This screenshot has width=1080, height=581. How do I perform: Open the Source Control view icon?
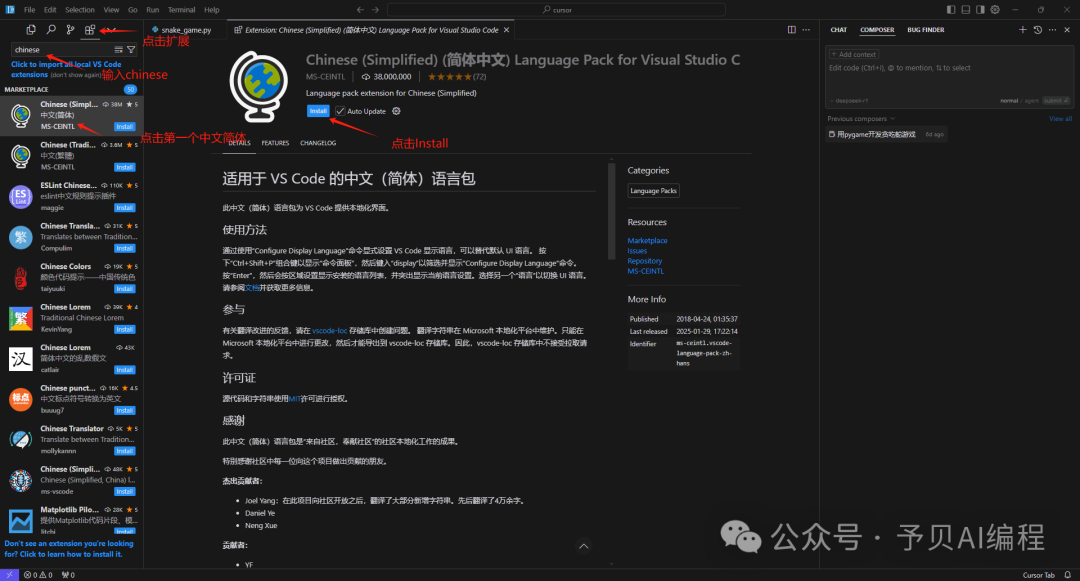70,30
